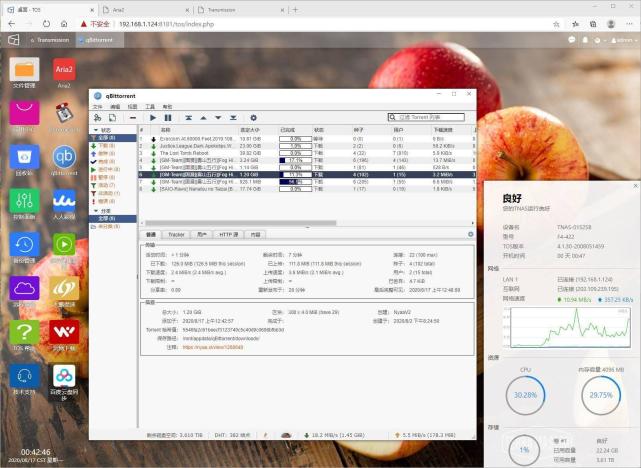Select the downloading status filter
Image resolution: width=641 pixels, height=468 pixels.
[x=105, y=146]
